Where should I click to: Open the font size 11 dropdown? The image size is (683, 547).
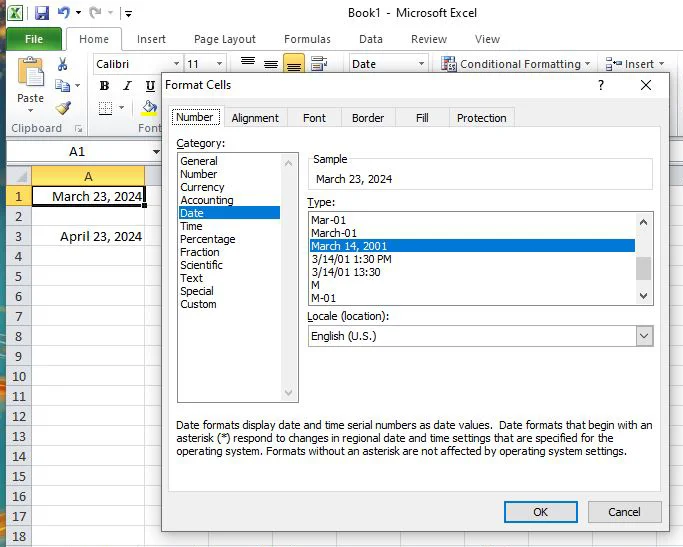[x=220, y=64]
